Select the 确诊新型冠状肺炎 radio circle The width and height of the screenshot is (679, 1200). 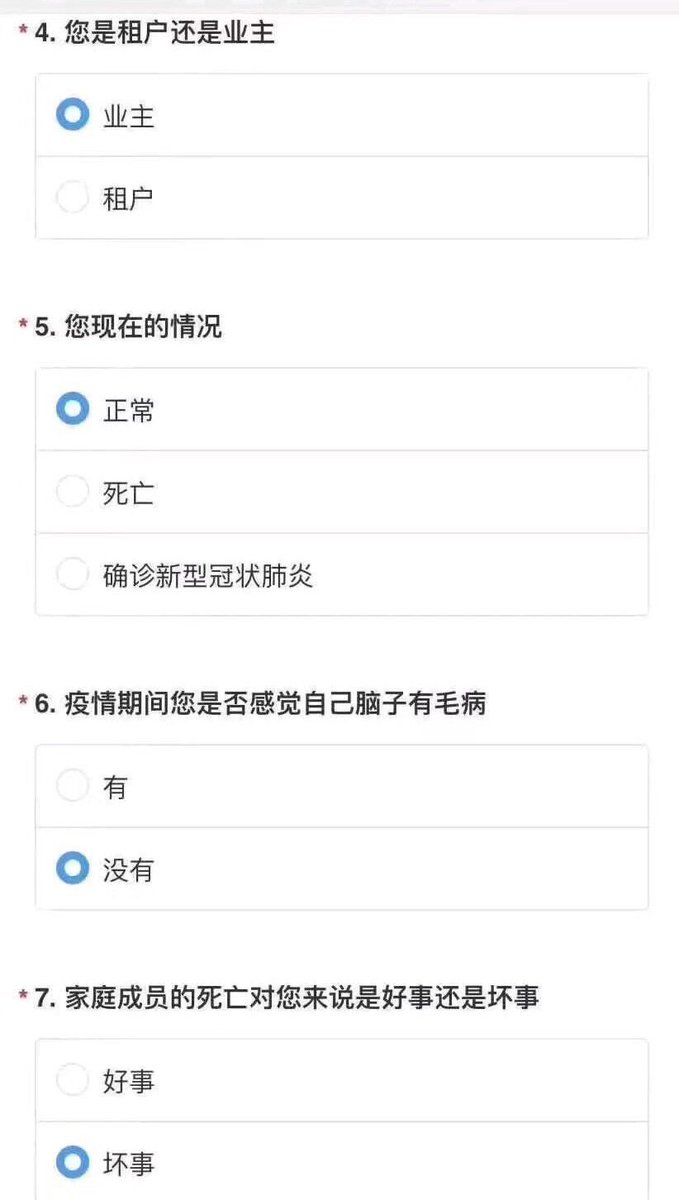[x=72, y=575]
